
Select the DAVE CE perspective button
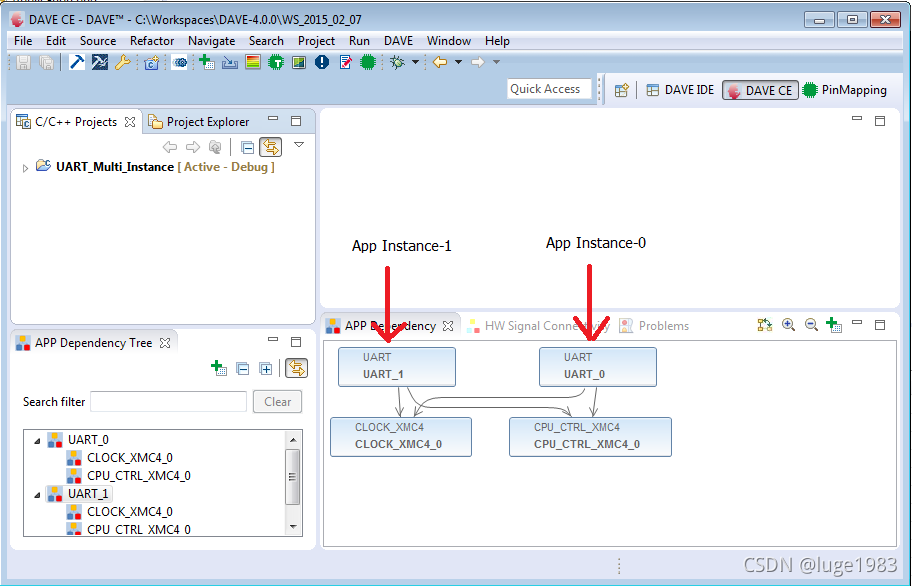[760, 90]
